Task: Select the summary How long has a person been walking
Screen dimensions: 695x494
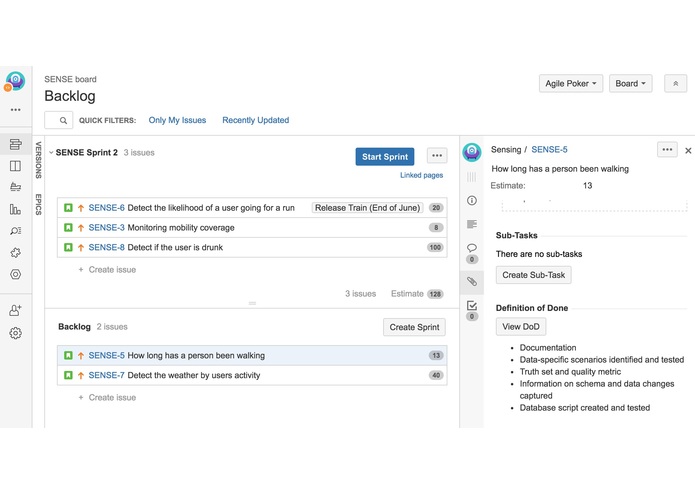Action: (x=560, y=169)
